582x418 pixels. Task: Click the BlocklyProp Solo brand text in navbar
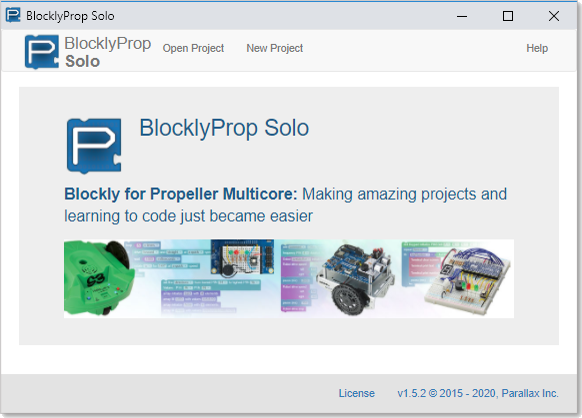pos(108,52)
